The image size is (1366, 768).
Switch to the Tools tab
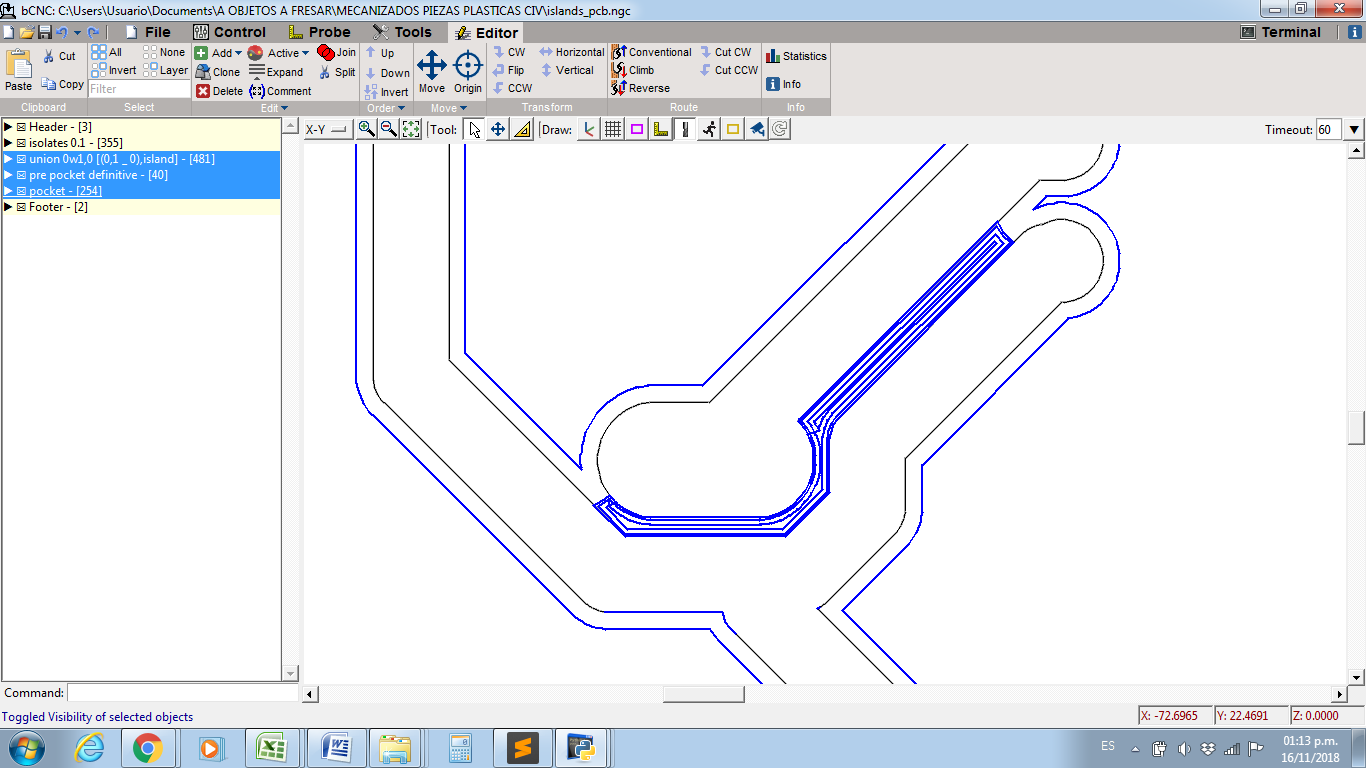click(402, 32)
